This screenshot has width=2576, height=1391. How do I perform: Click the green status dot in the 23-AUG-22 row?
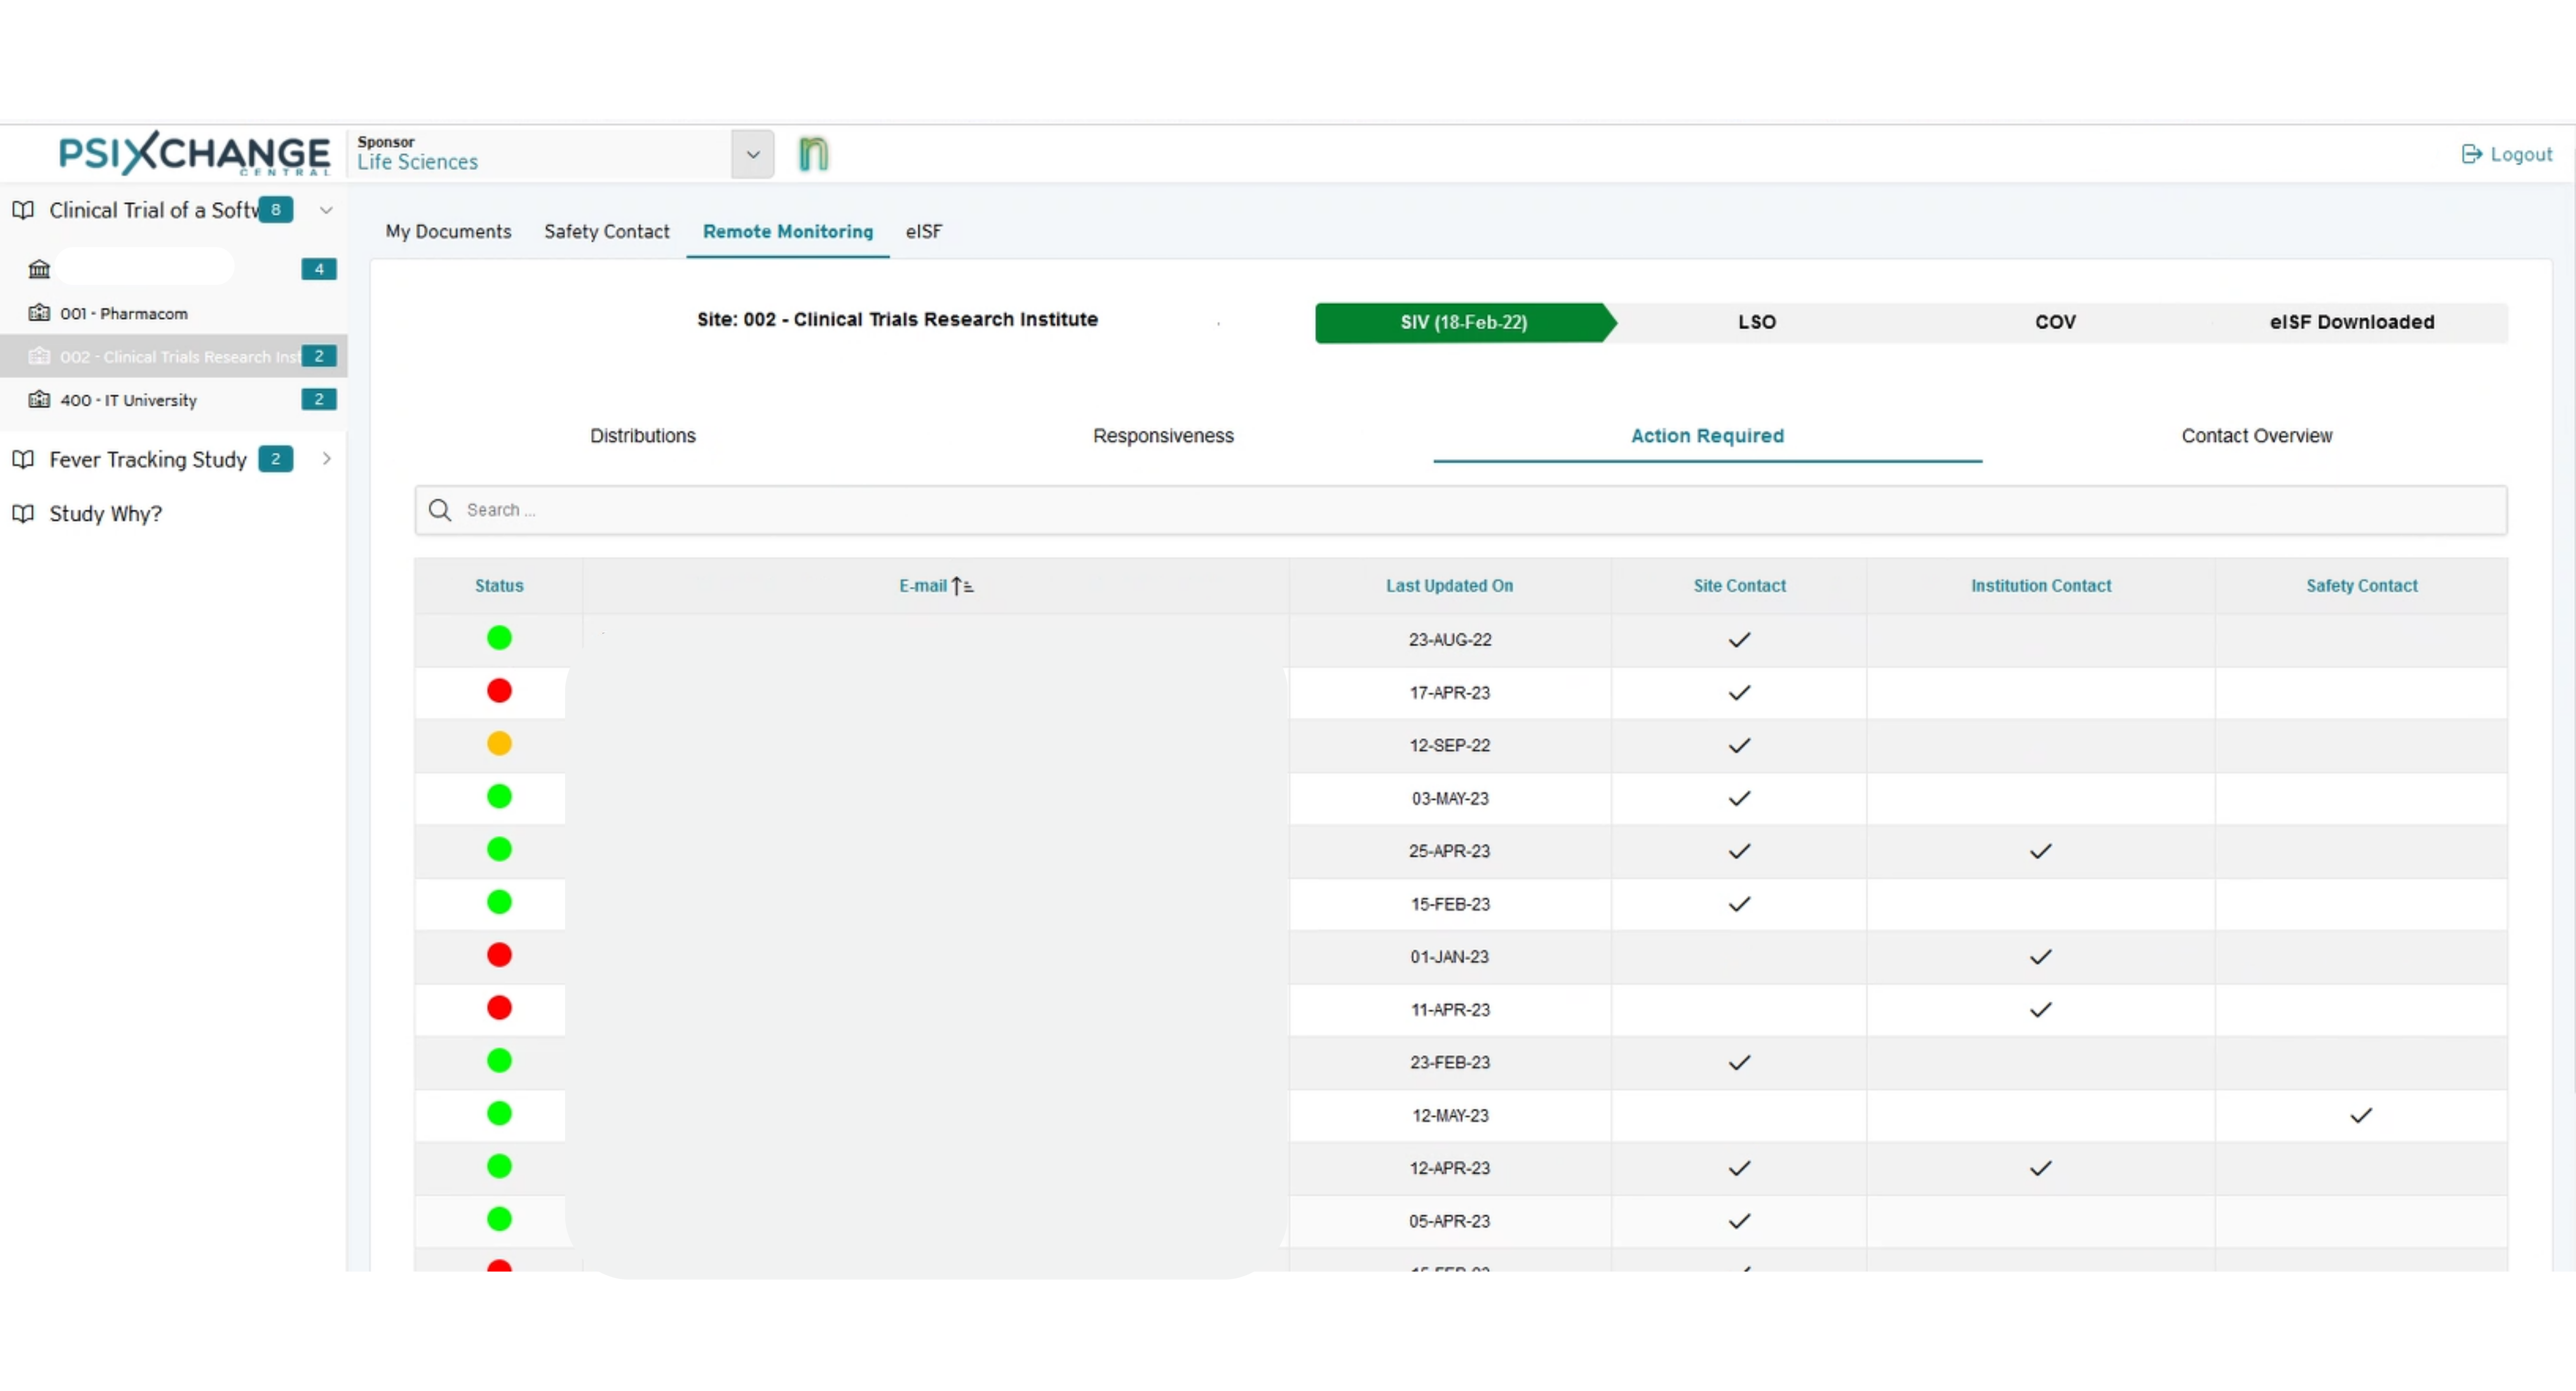tap(499, 638)
